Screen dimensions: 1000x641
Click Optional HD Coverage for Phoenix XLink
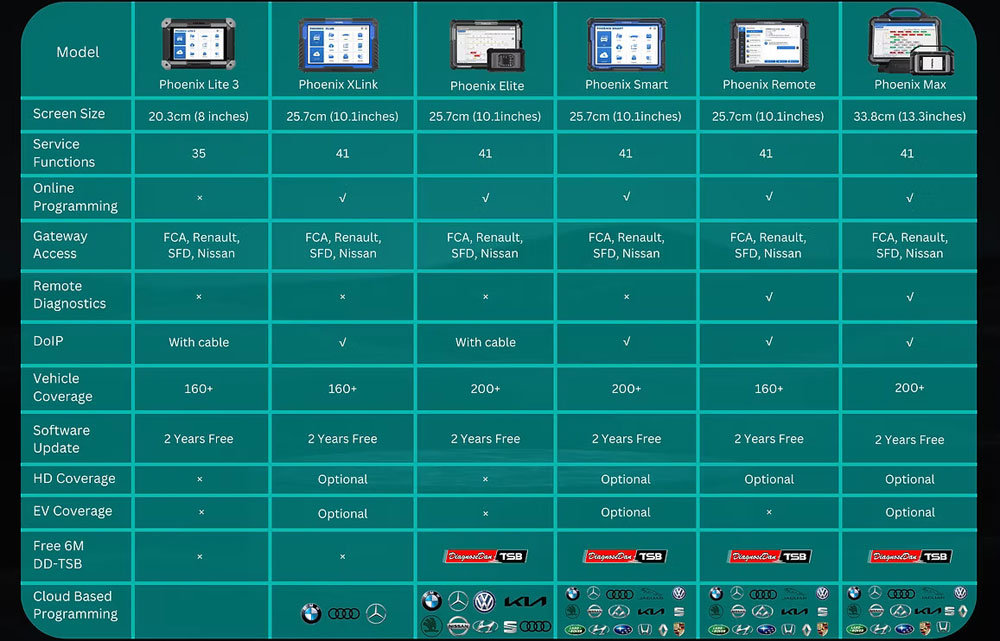click(343, 480)
